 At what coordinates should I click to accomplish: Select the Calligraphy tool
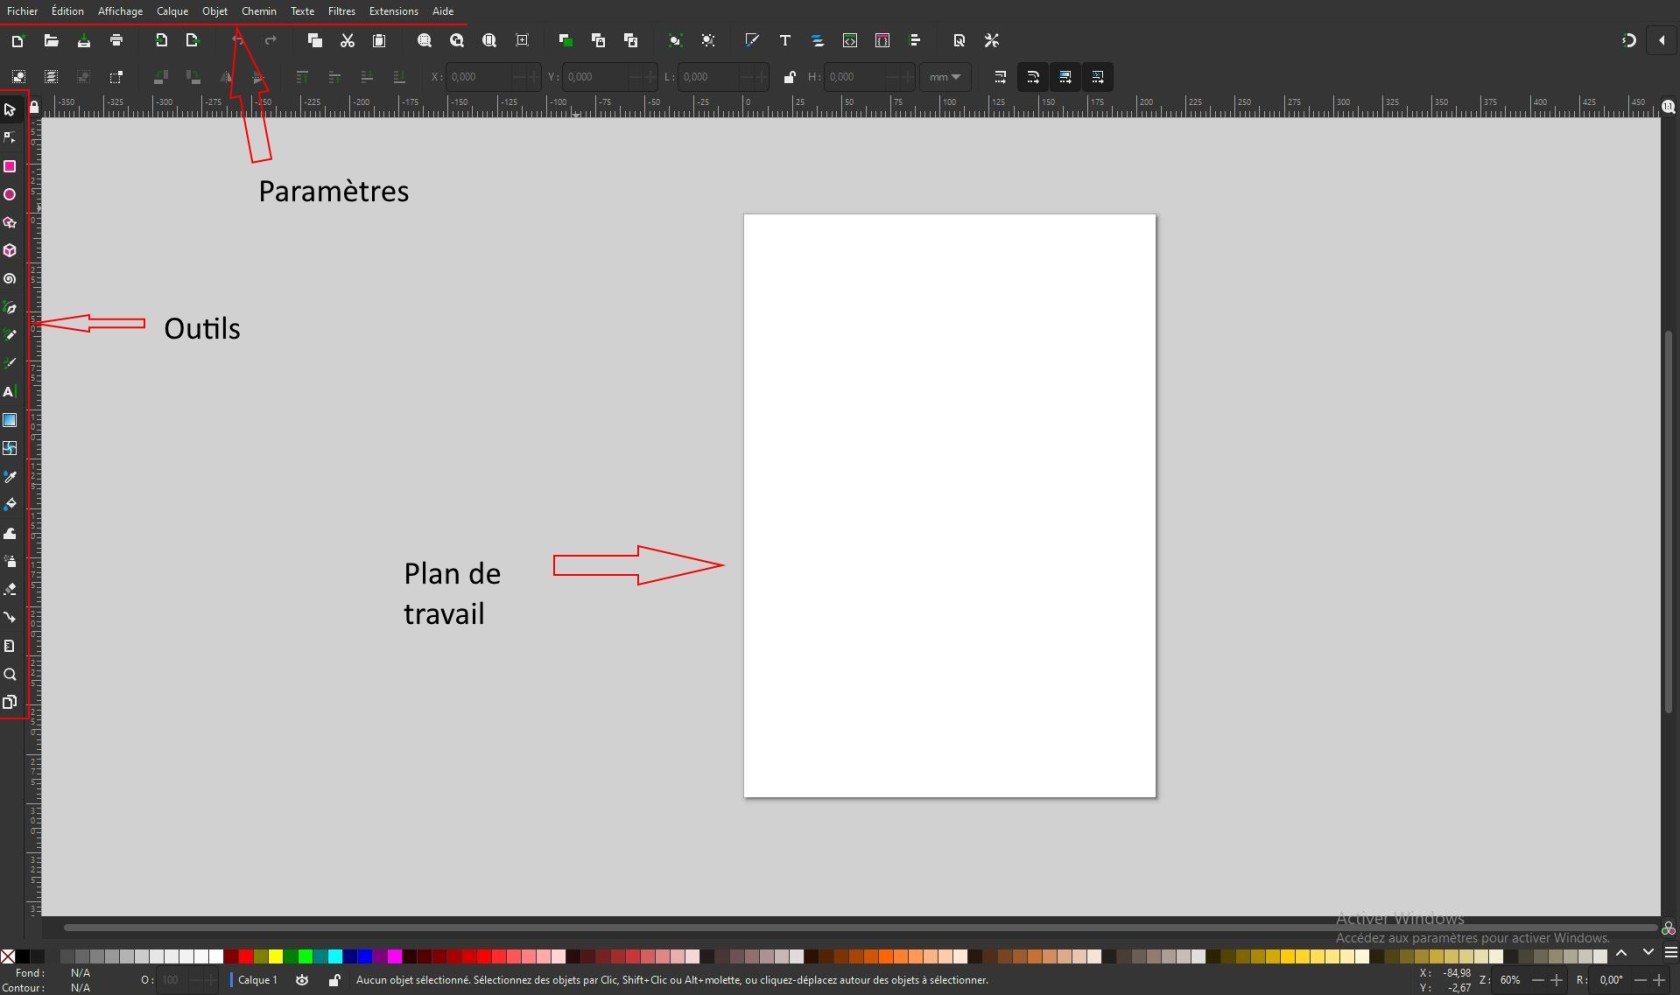(x=10, y=363)
